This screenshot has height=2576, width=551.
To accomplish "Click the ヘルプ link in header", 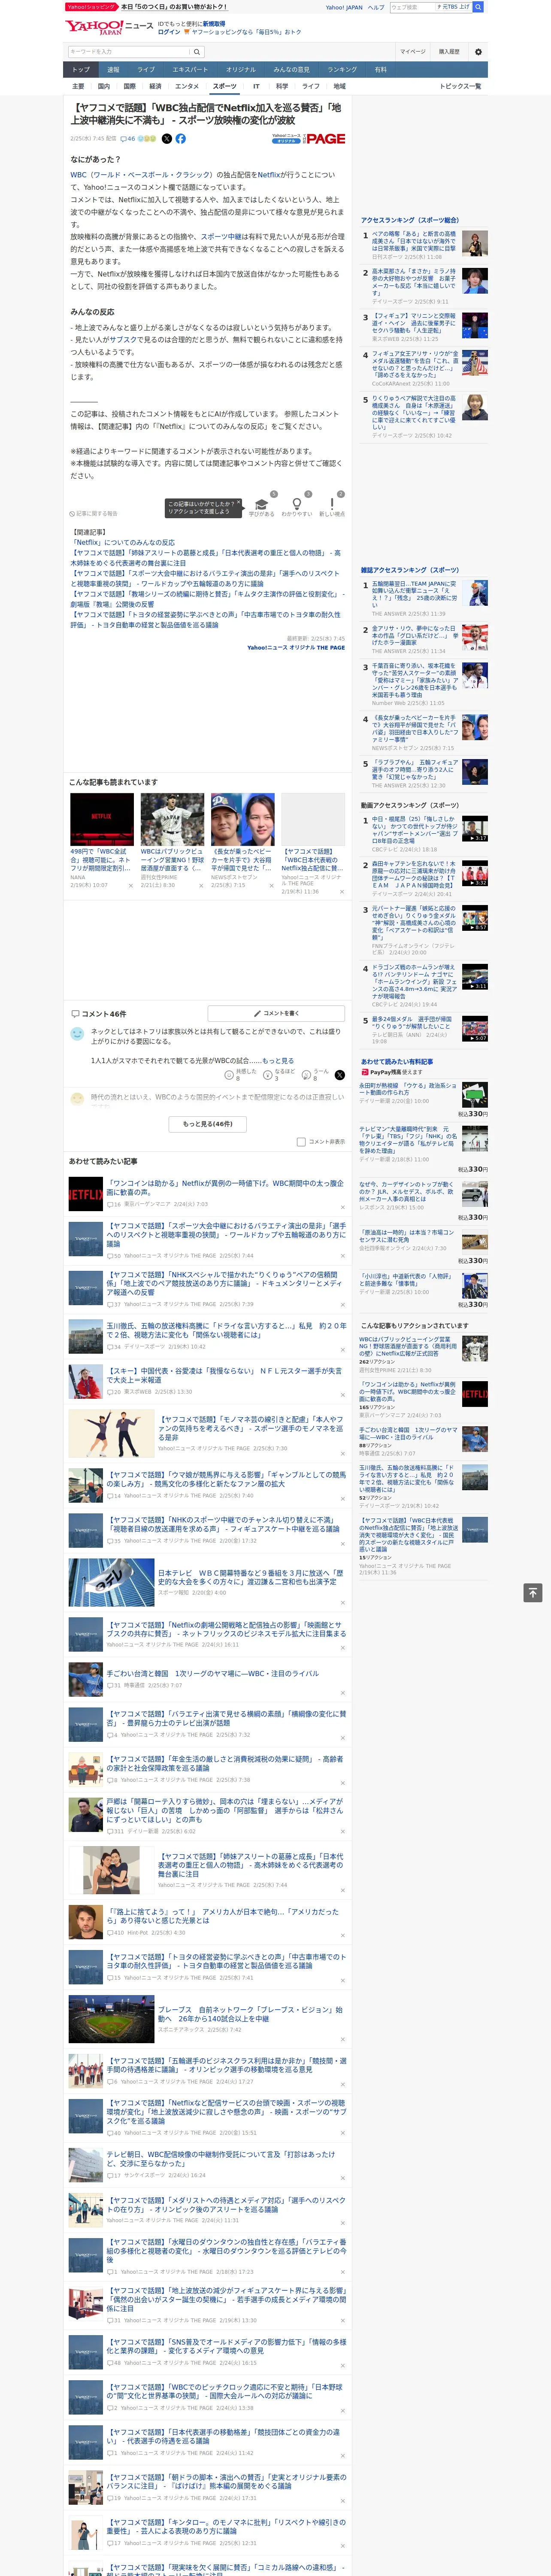I will tap(376, 7).
